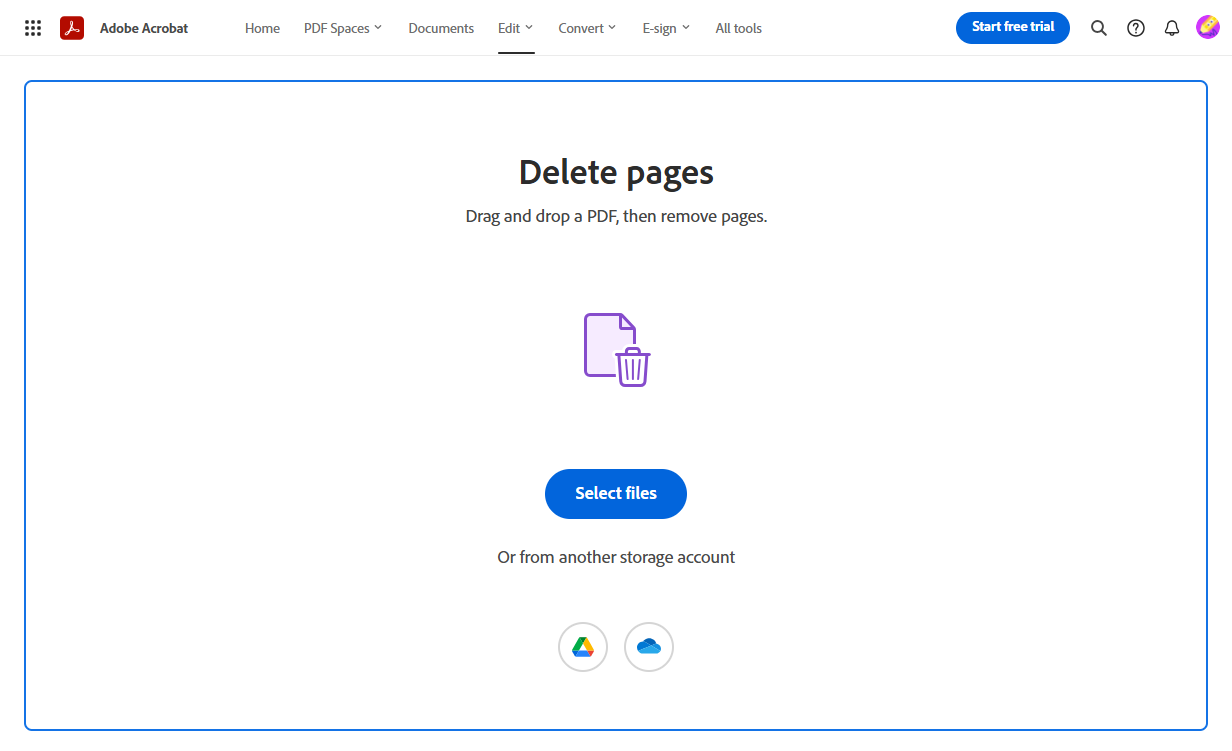Viewport: 1232px width, 751px height.
Task: Open the app grid launcher
Action: pyautogui.click(x=33, y=27)
